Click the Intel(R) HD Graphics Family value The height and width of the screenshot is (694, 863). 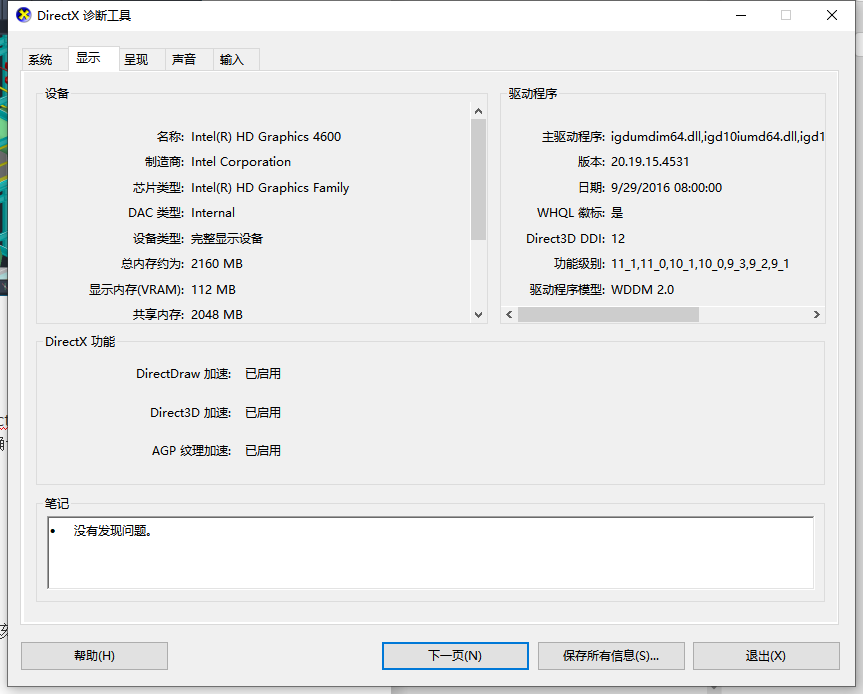270,188
